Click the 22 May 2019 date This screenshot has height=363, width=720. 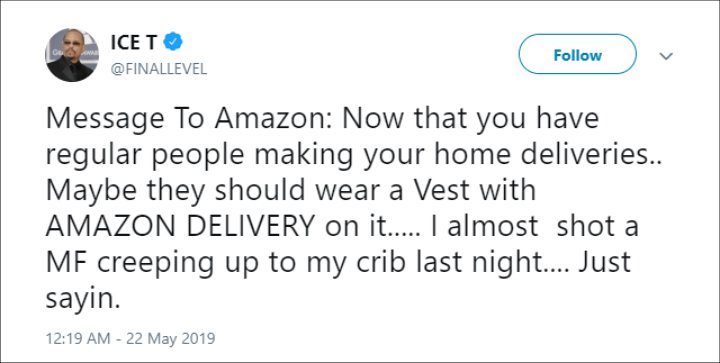click(x=170, y=339)
